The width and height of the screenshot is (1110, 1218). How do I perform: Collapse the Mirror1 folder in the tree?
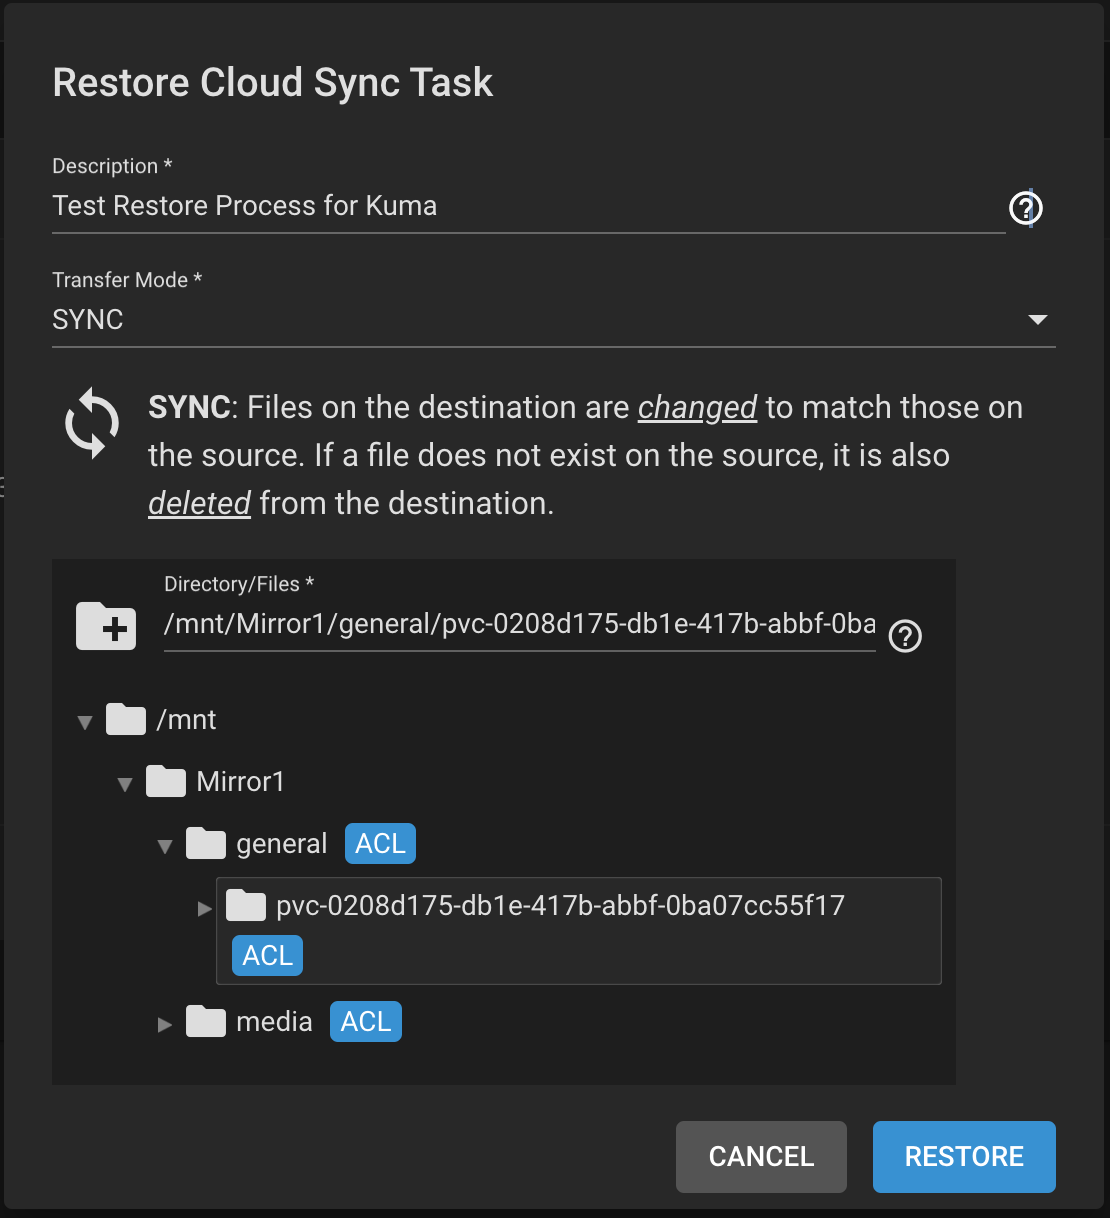pyautogui.click(x=124, y=783)
